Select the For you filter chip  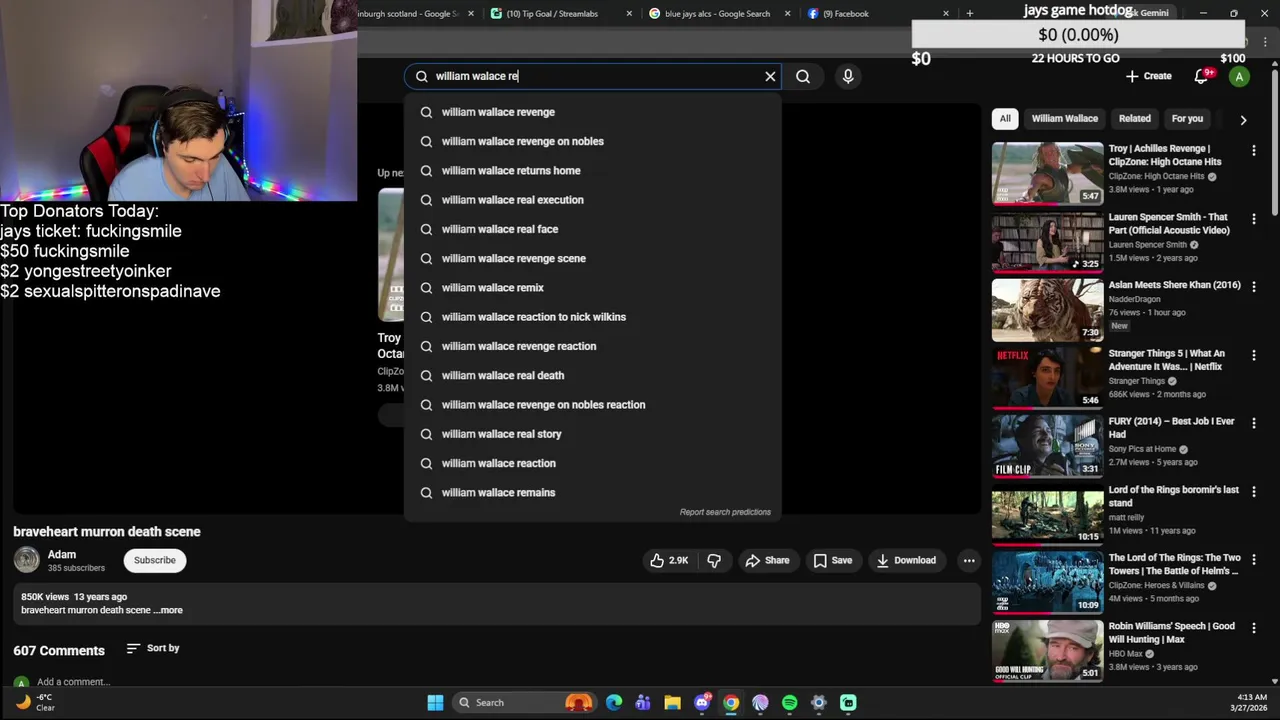point(1187,118)
